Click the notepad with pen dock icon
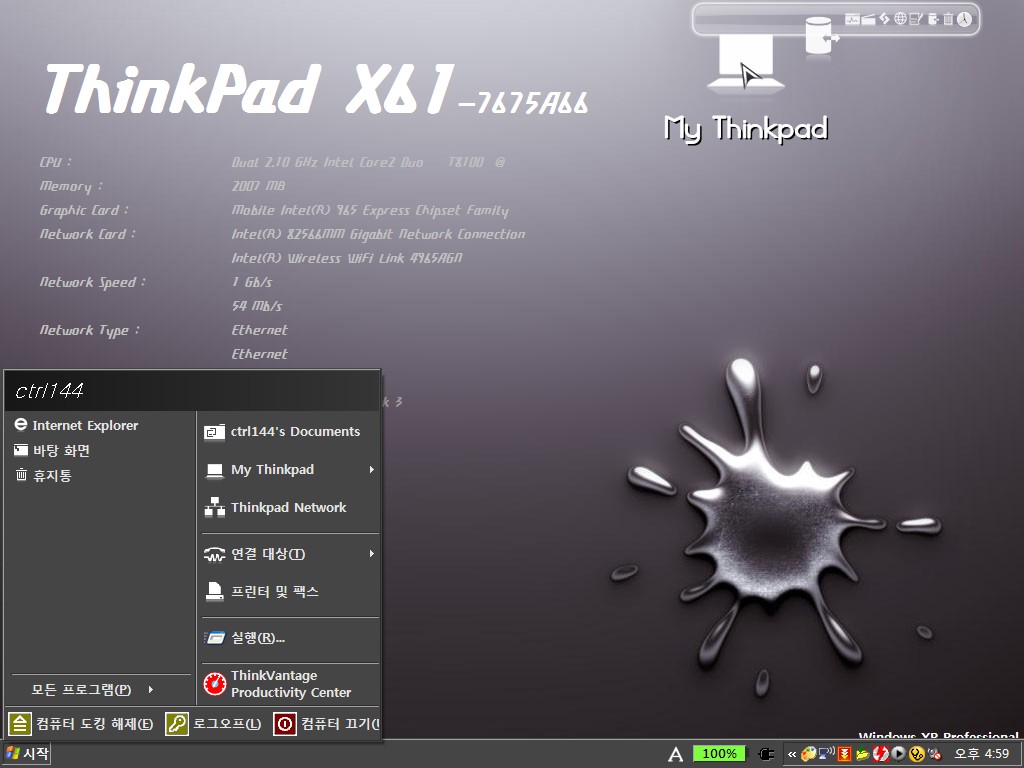Viewport: 1024px width, 768px height. (916, 19)
